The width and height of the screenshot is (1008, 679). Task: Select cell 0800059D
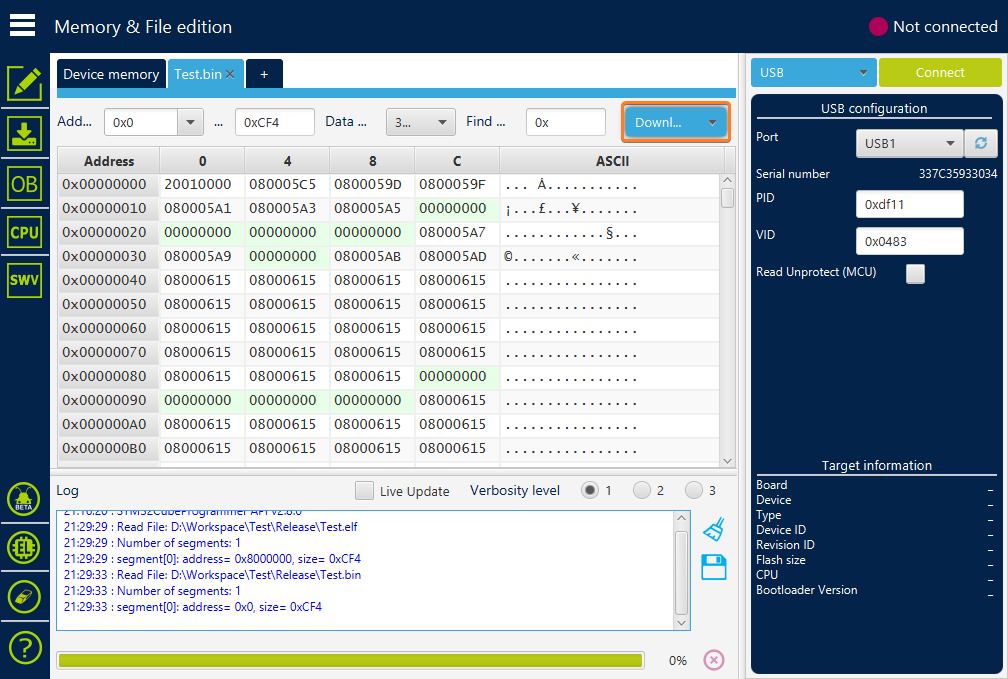tap(372, 185)
